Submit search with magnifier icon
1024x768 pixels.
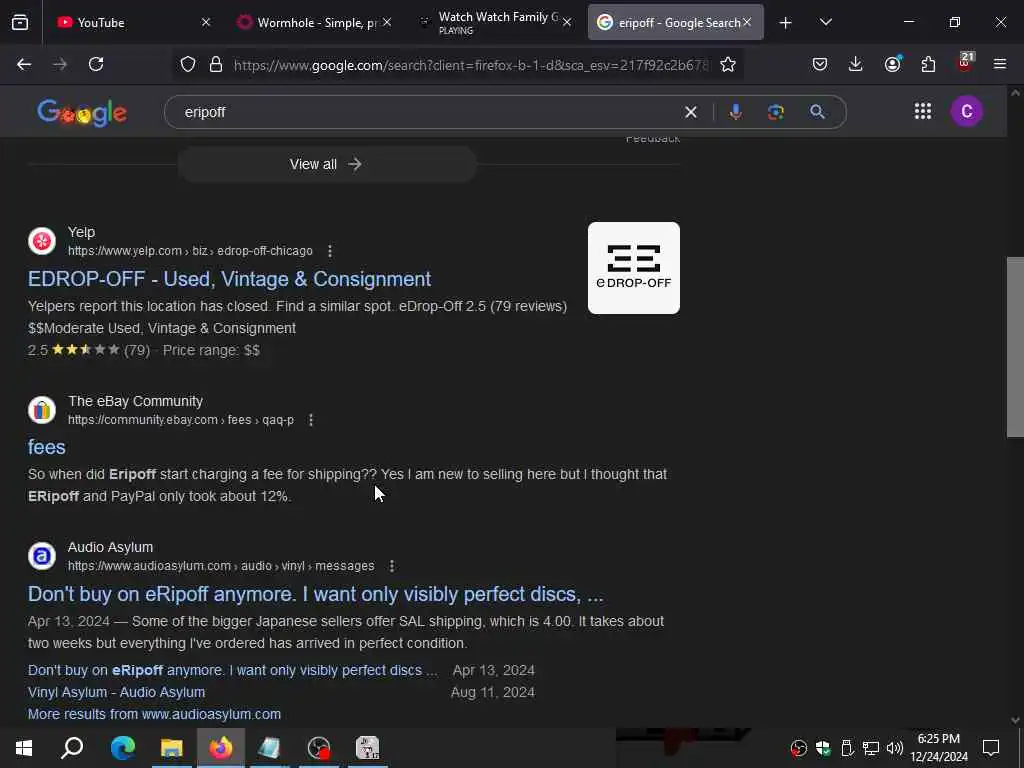pos(817,112)
